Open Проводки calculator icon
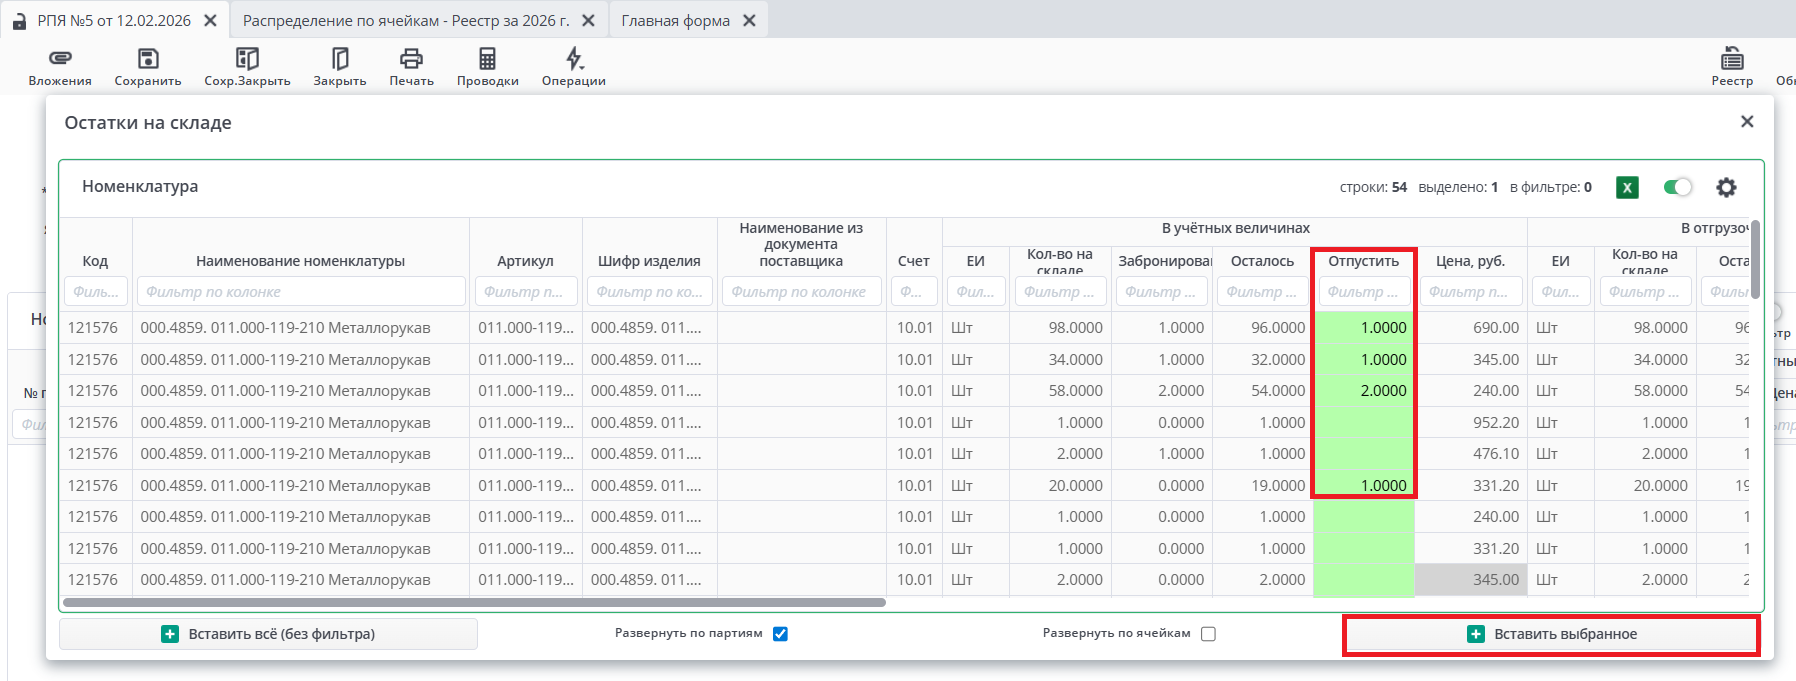 pyautogui.click(x=487, y=59)
